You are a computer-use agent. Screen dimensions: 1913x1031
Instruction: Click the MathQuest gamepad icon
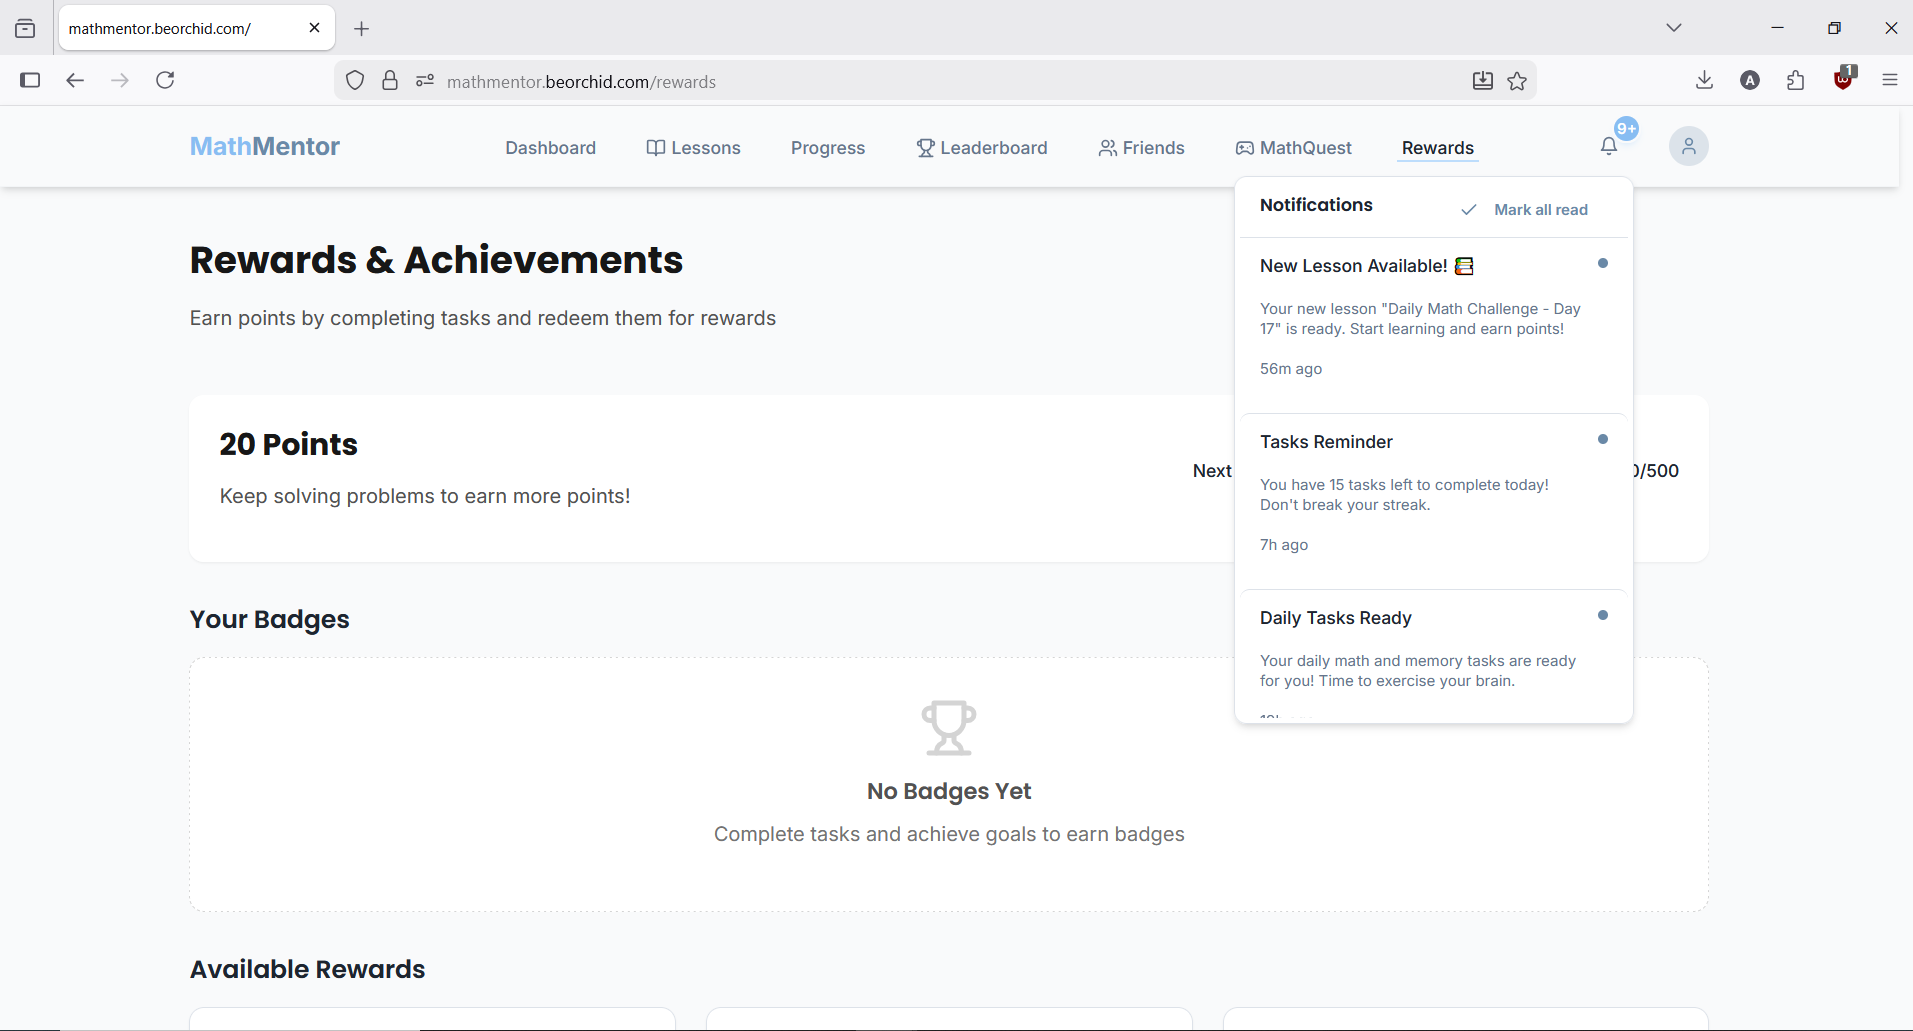point(1245,148)
